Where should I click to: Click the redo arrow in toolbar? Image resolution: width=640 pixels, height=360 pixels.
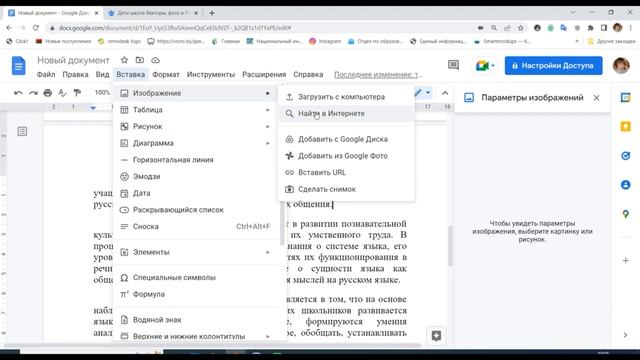click(x=33, y=93)
